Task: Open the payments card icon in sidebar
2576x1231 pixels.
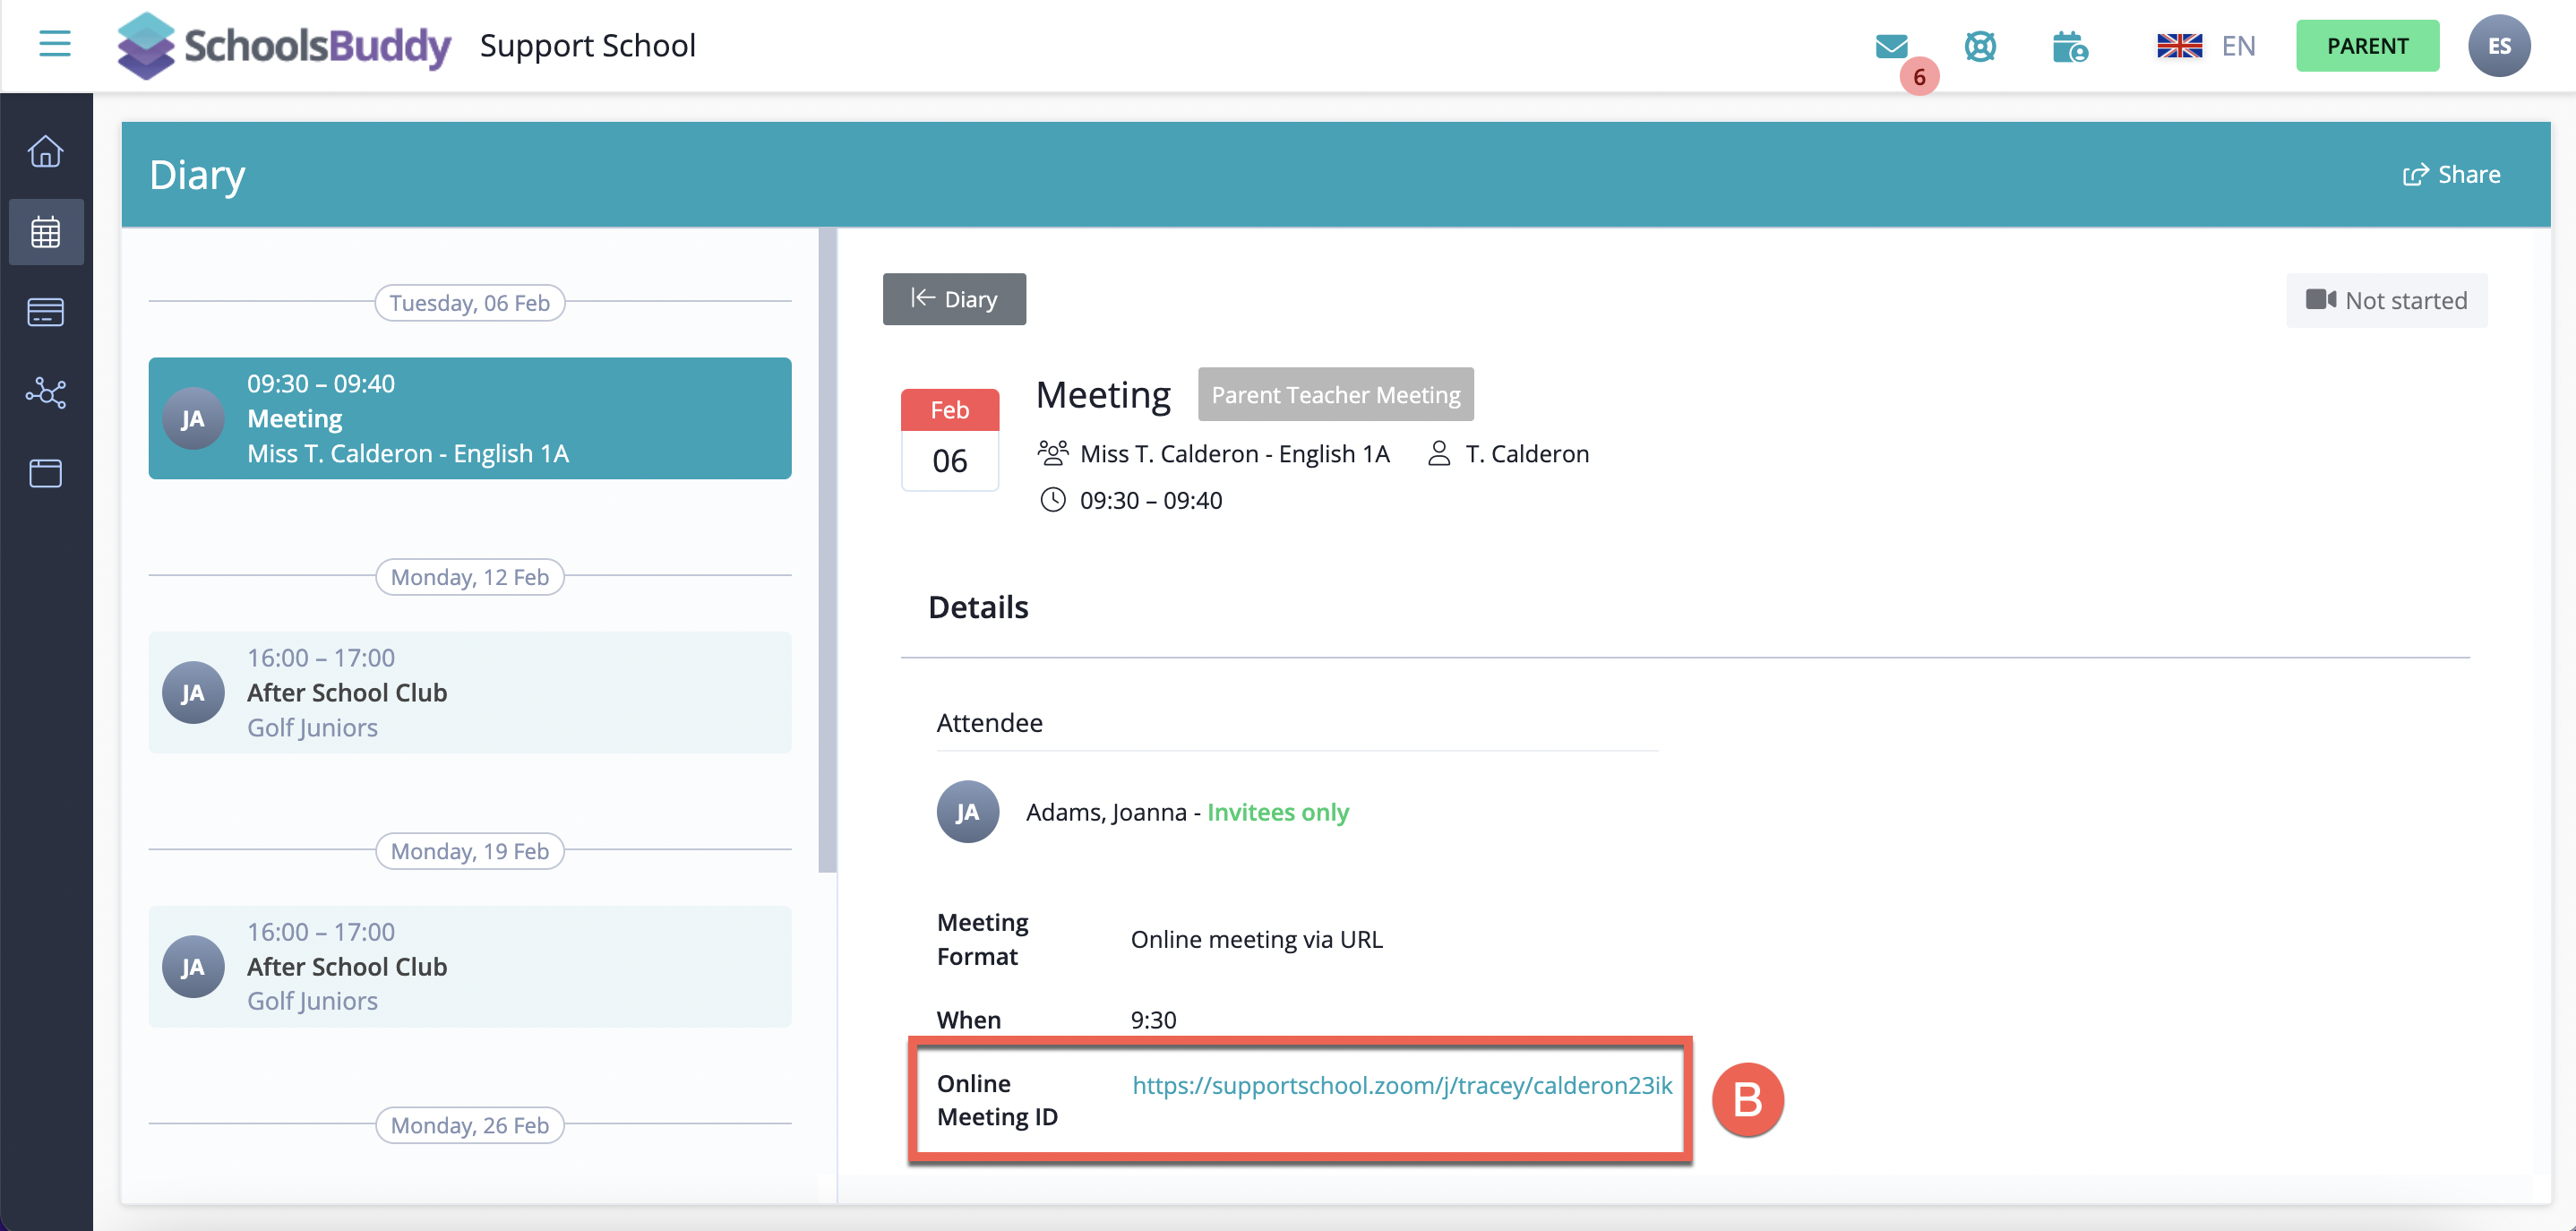Action: 46,312
